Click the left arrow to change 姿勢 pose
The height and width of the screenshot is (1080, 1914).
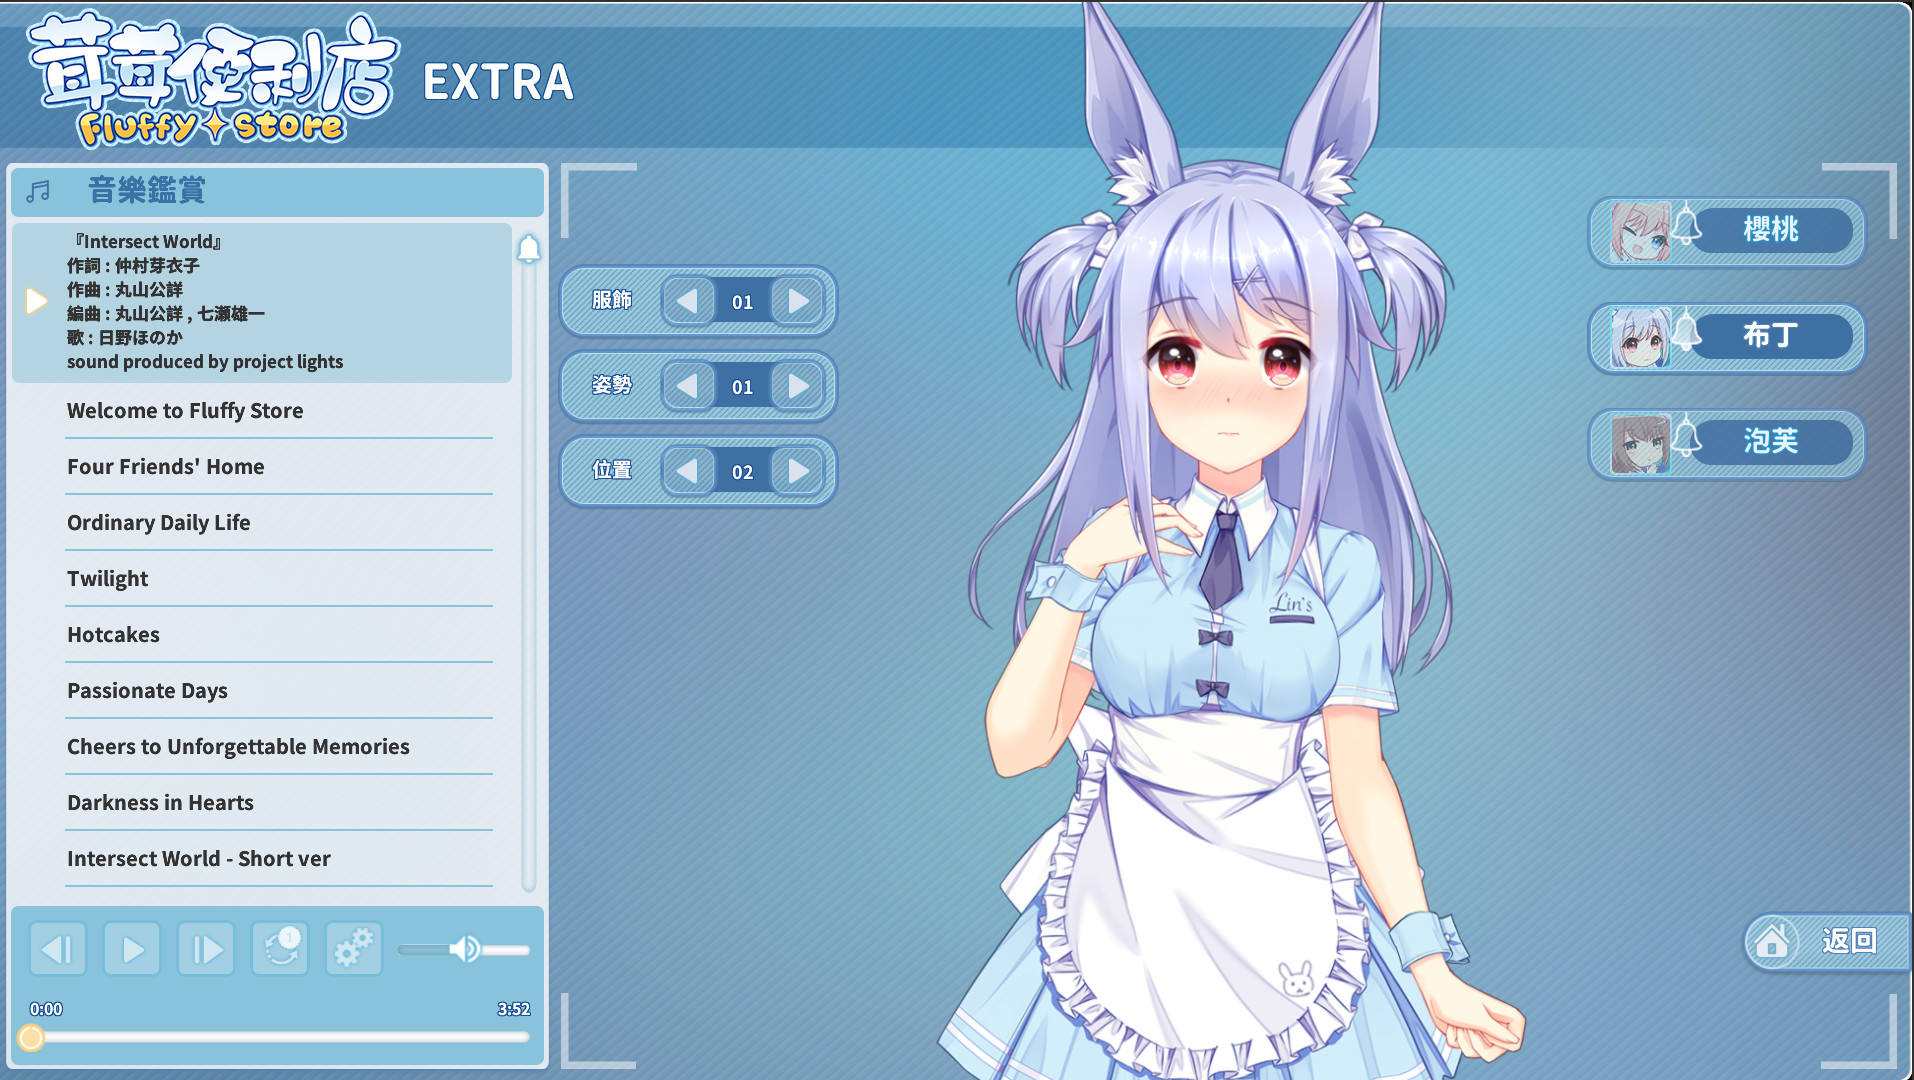(x=688, y=386)
